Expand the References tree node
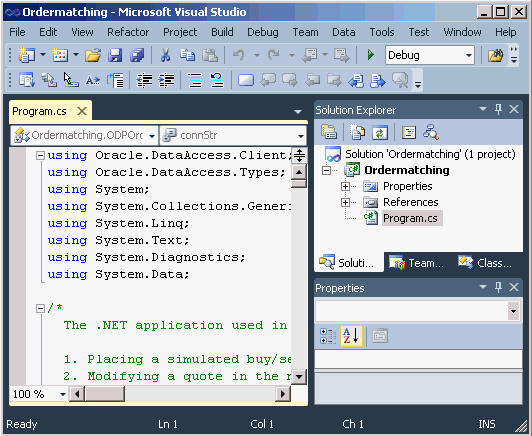 coord(345,203)
